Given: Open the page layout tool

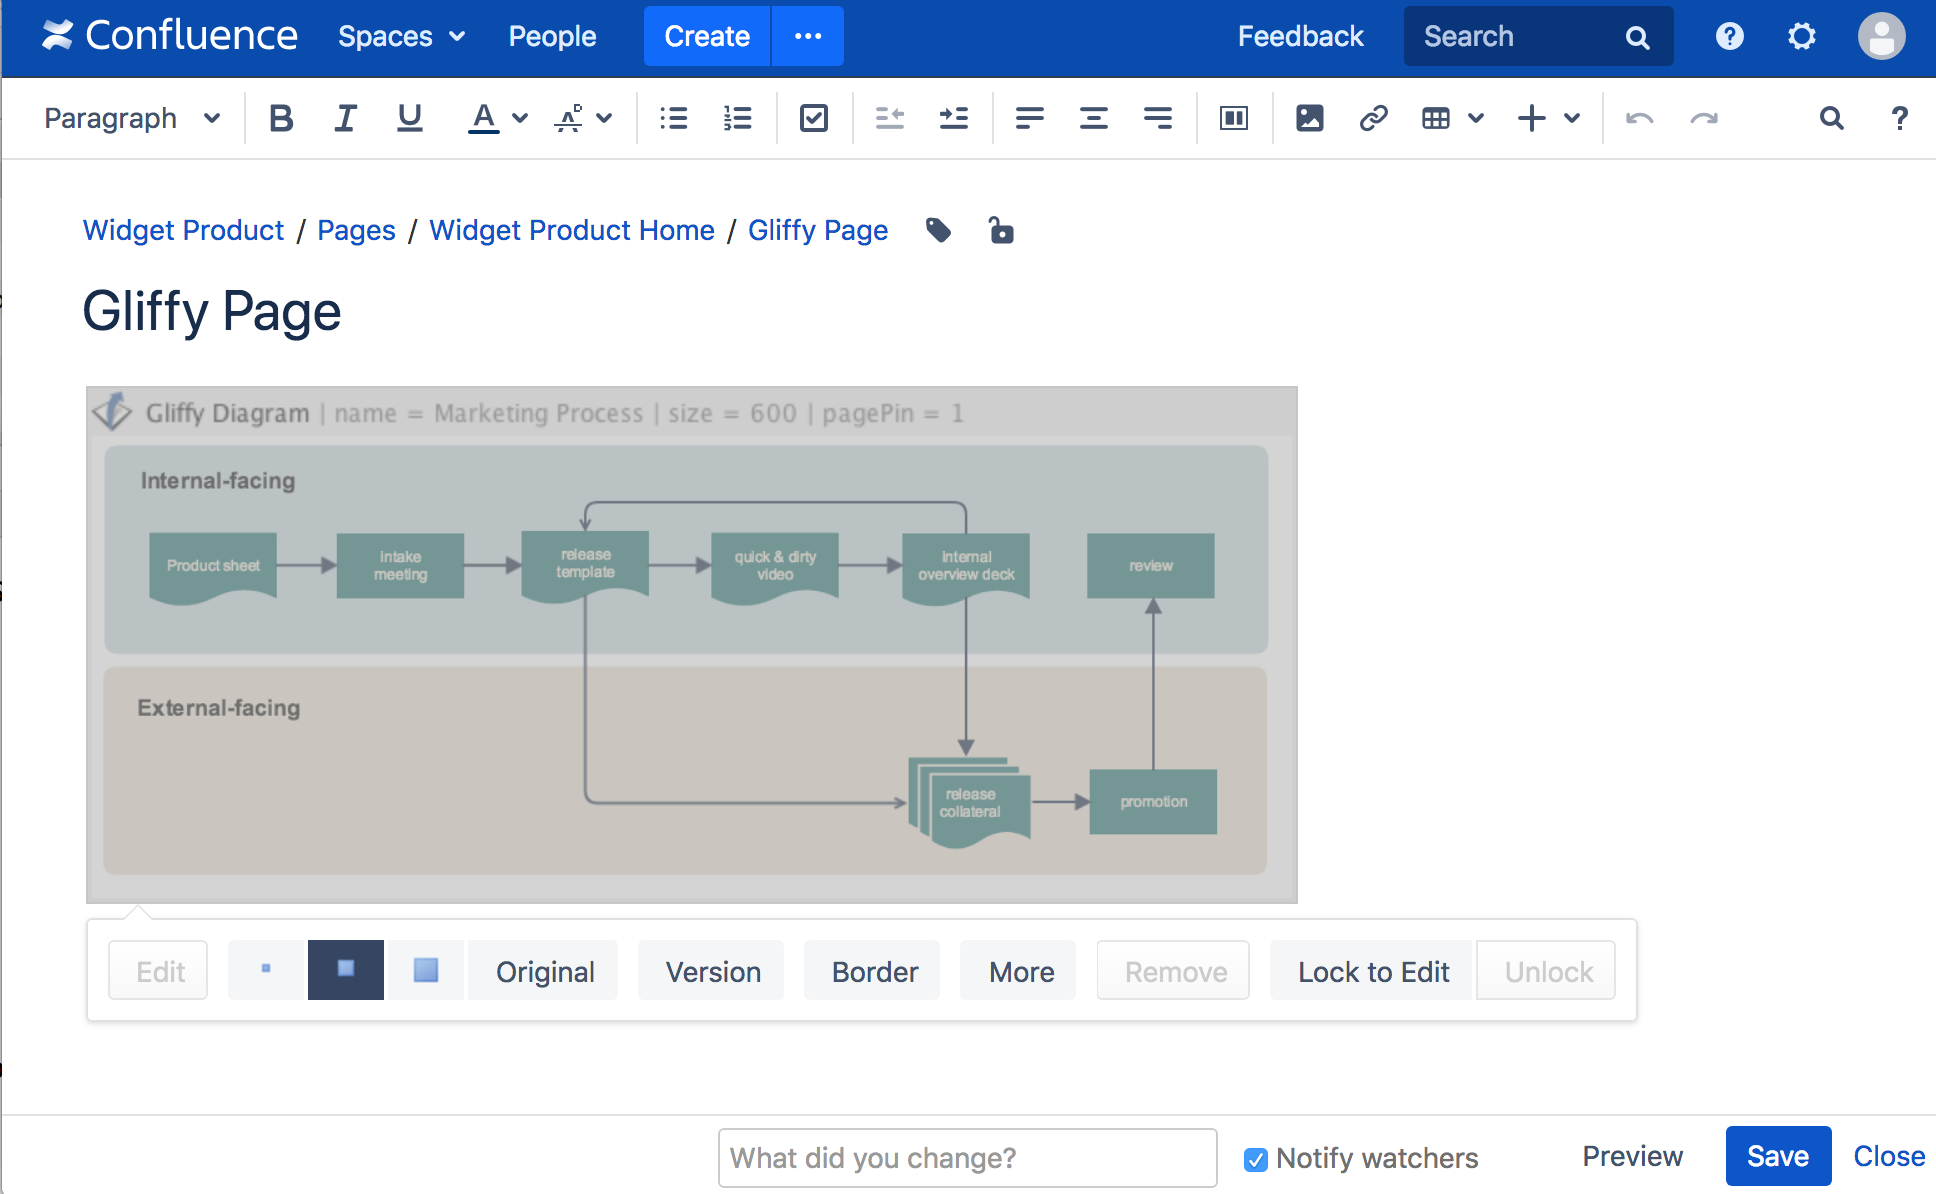Looking at the screenshot, I should point(1233,118).
